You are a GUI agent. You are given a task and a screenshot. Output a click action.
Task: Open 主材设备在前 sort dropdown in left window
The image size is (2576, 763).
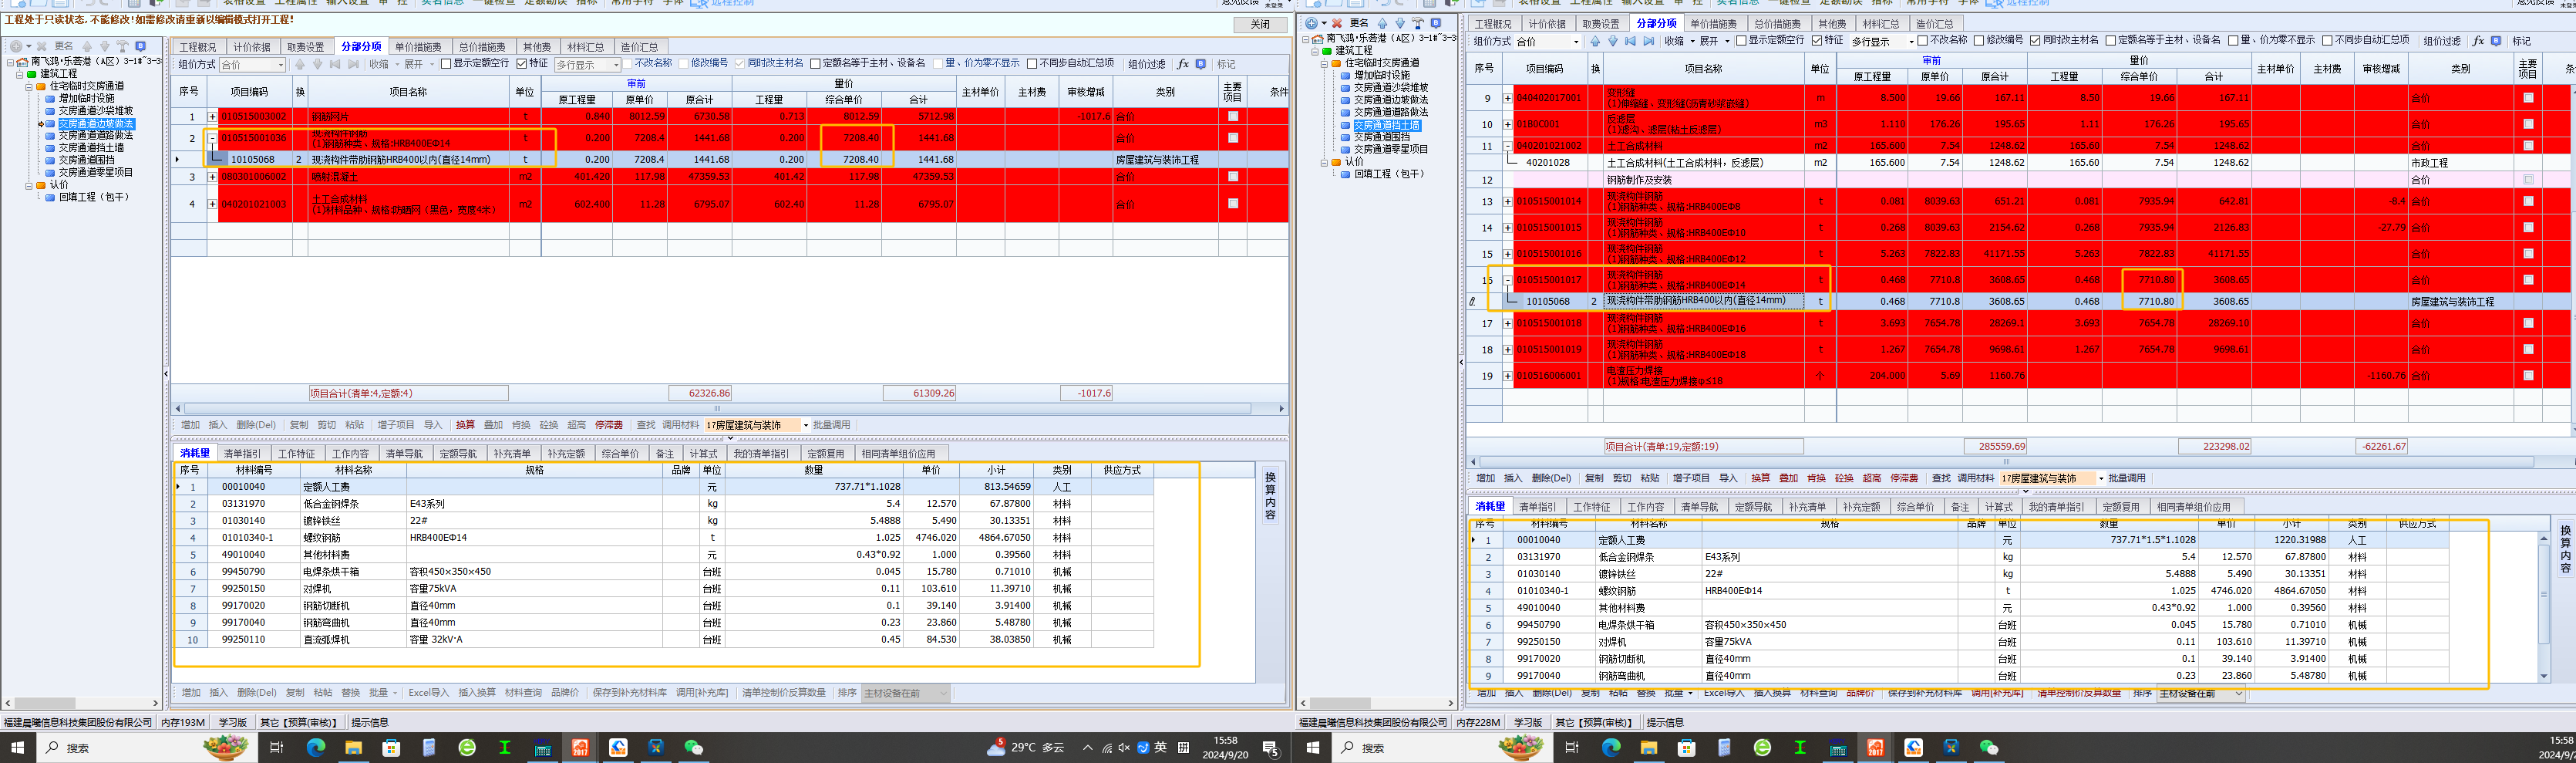tap(905, 692)
